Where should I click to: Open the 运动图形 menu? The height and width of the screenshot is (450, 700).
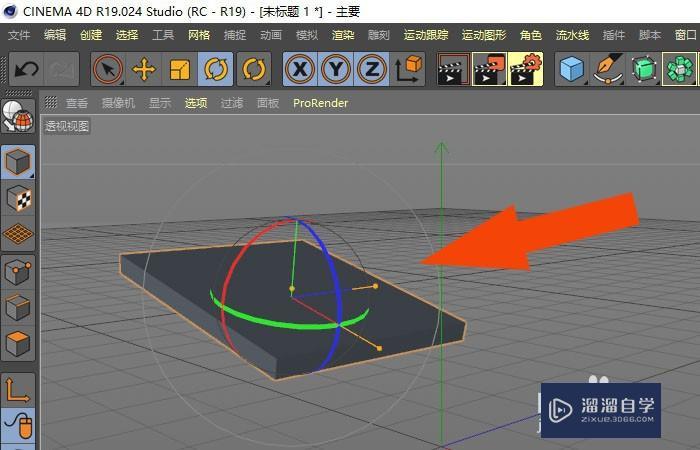click(484, 35)
